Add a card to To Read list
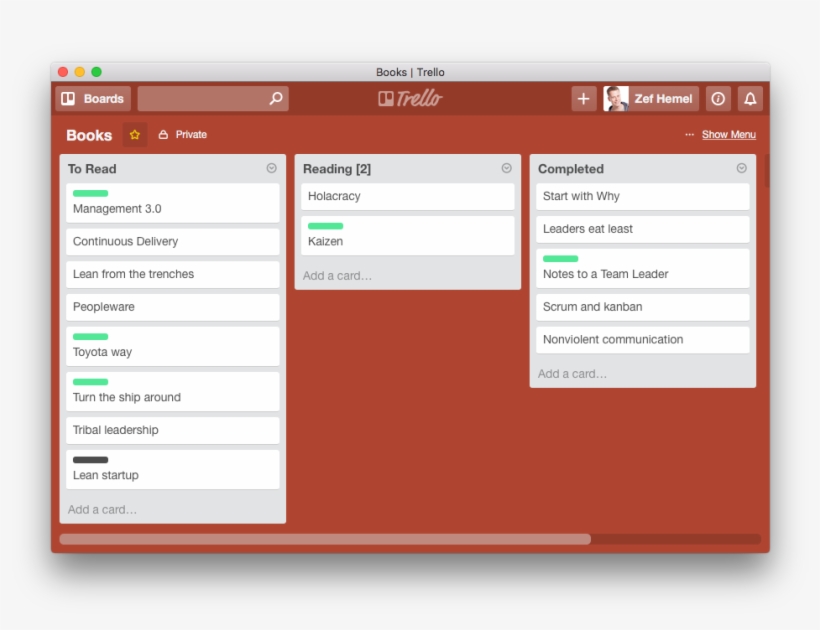Screen dimensions: 820x630 click(102, 510)
